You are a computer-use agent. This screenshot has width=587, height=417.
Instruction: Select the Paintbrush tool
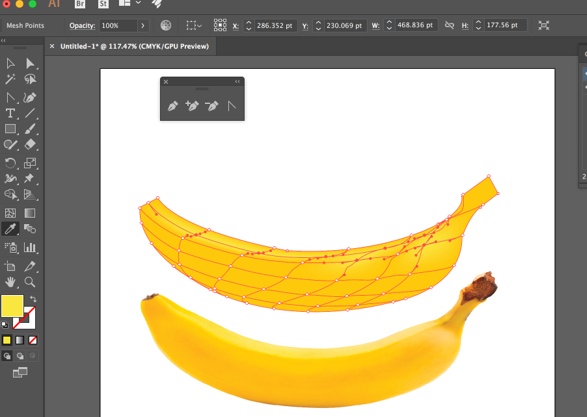click(x=30, y=129)
